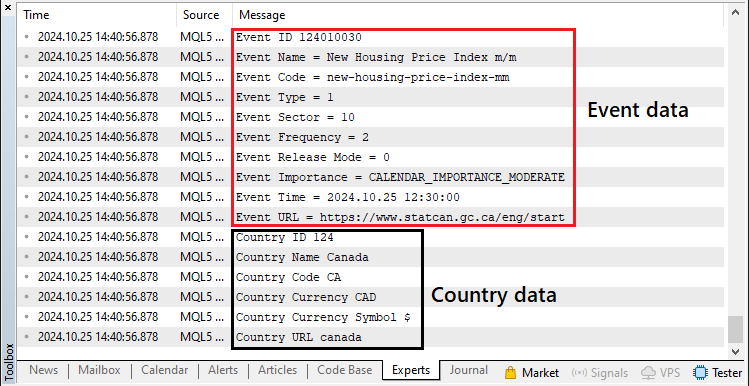Close the Toolbox panel with the X
749x386 pixels.
click(x=7, y=8)
